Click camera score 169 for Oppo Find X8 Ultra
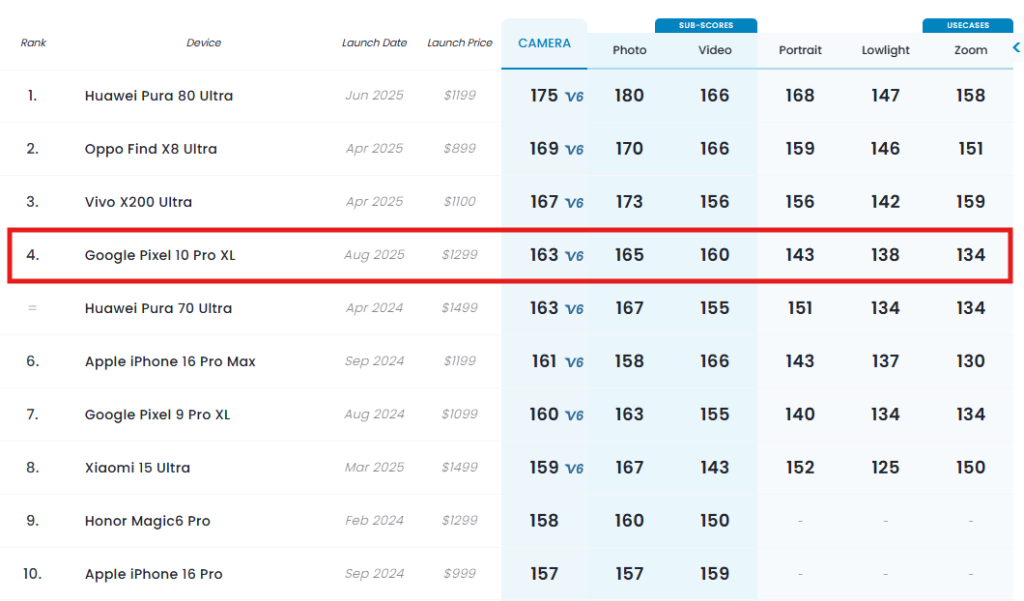This screenshot has width=1024, height=601. pyautogui.click(x=544, y=149)
